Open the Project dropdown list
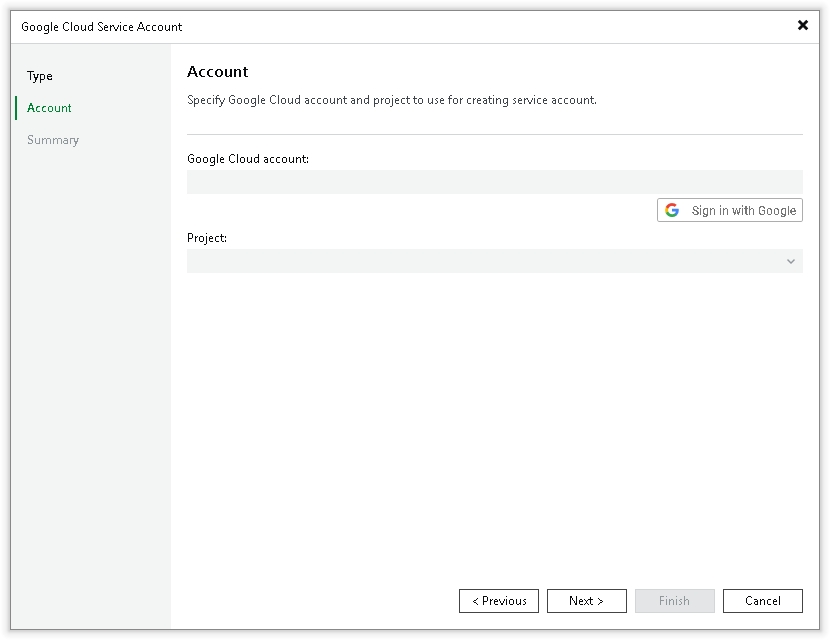 tap(494, 261)
